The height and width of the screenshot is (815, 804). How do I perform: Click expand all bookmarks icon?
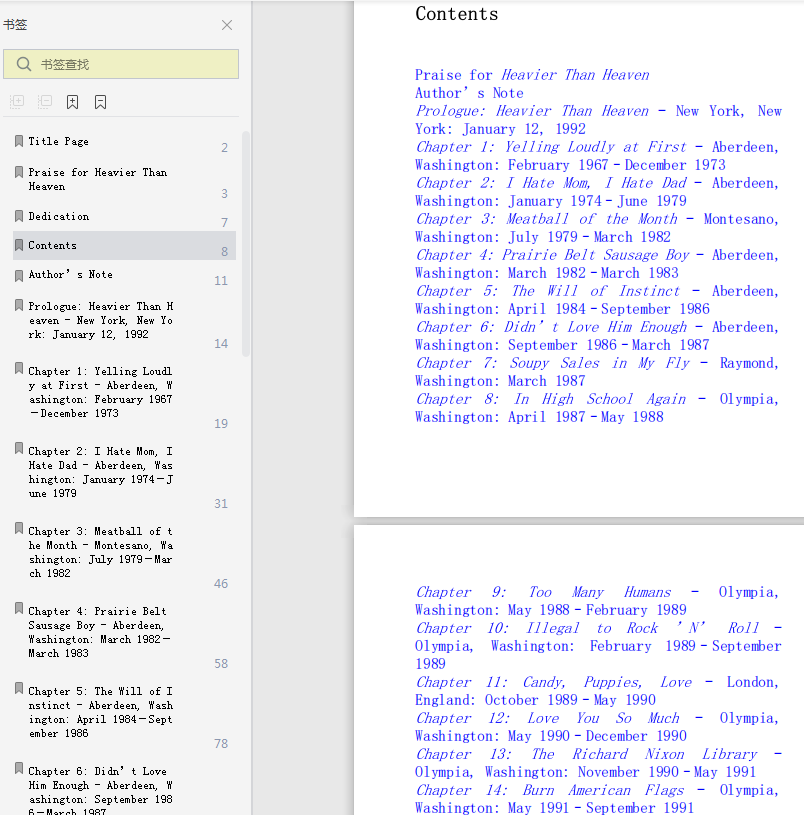[x=17, y=101]
